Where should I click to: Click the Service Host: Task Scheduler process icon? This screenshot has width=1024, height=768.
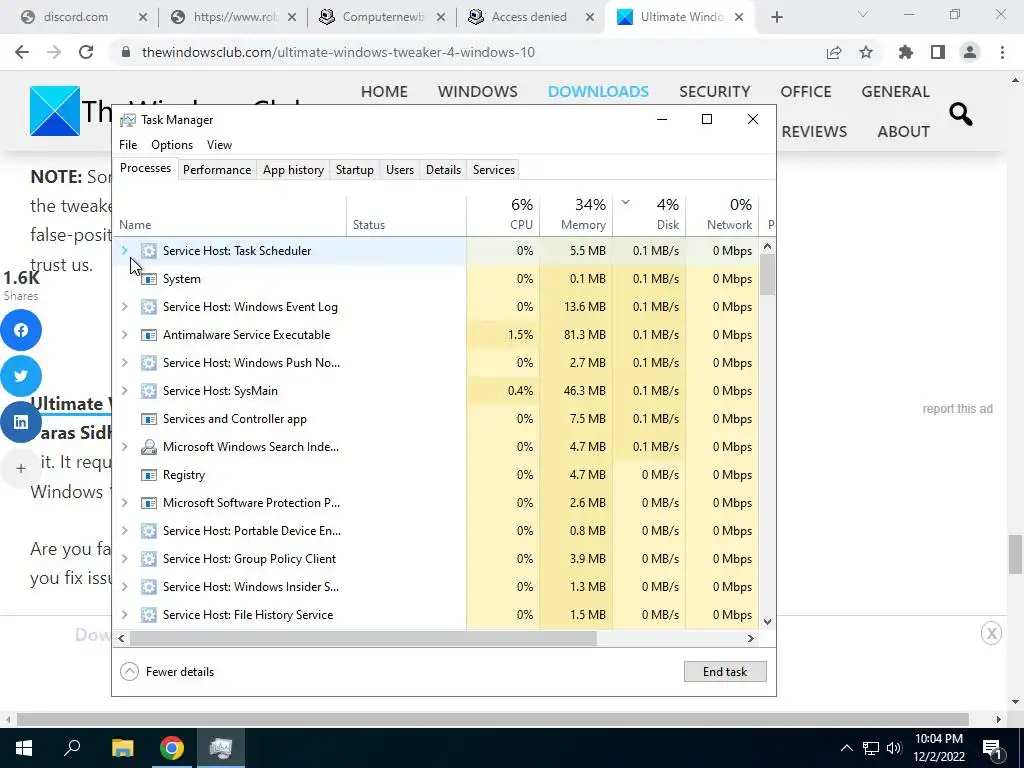click(x=149, y=251)
